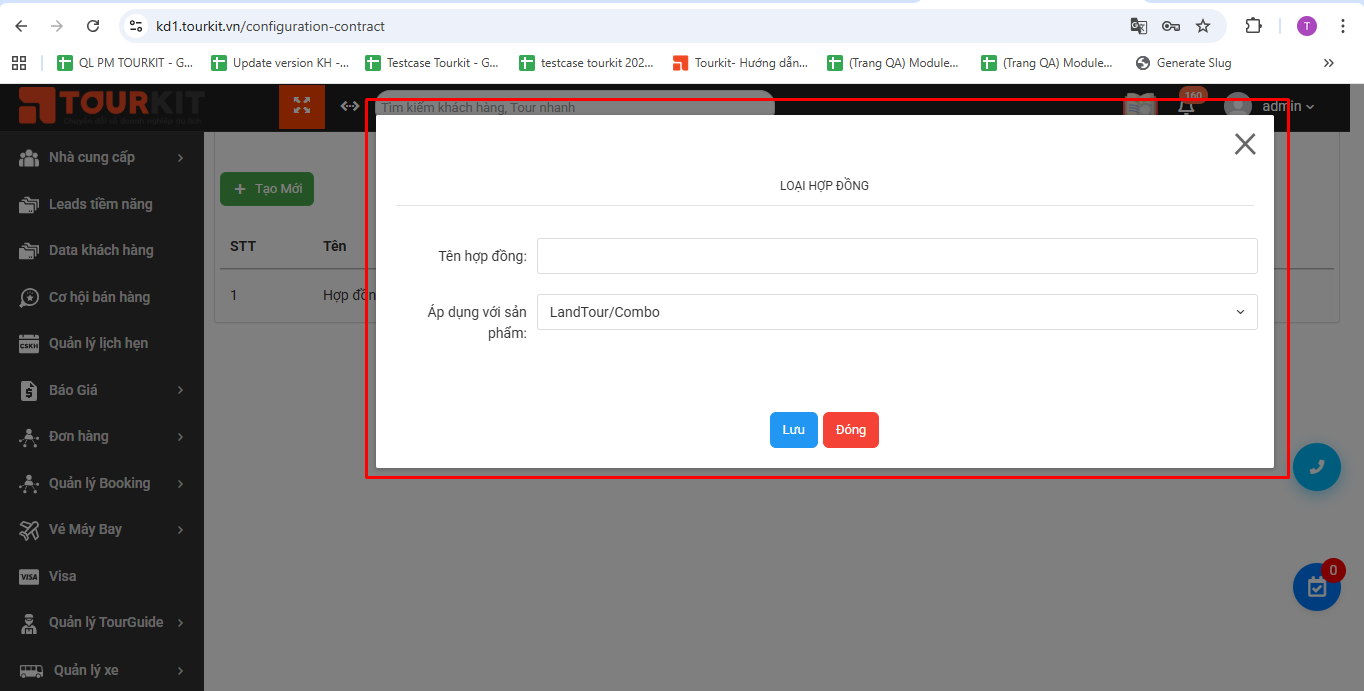
Task: Expand the Báo Giá sidebar menu
Action: point(102,390)
